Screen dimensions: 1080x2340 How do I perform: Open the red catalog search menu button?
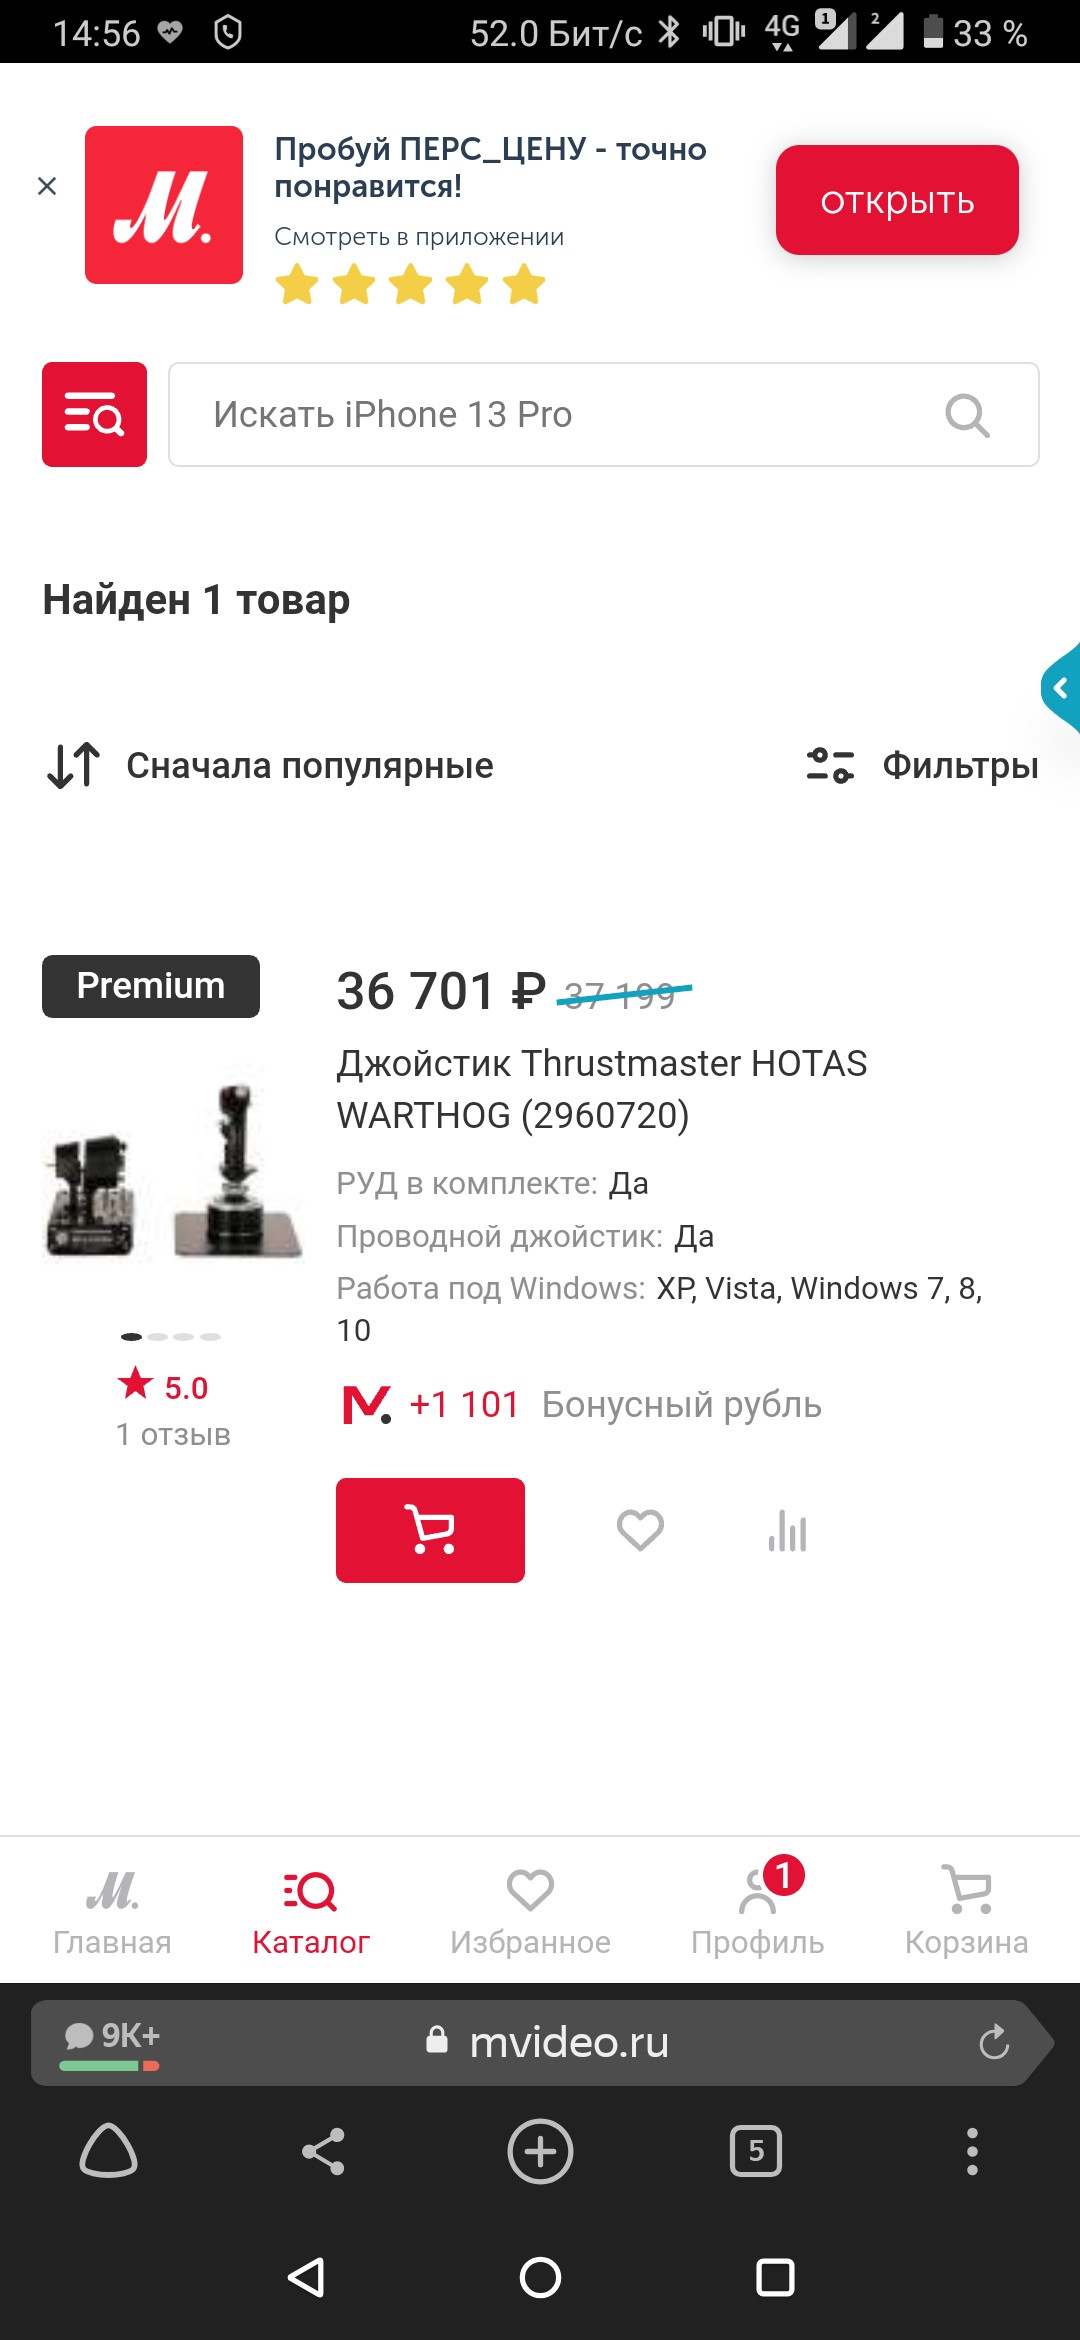coord(94,414)
